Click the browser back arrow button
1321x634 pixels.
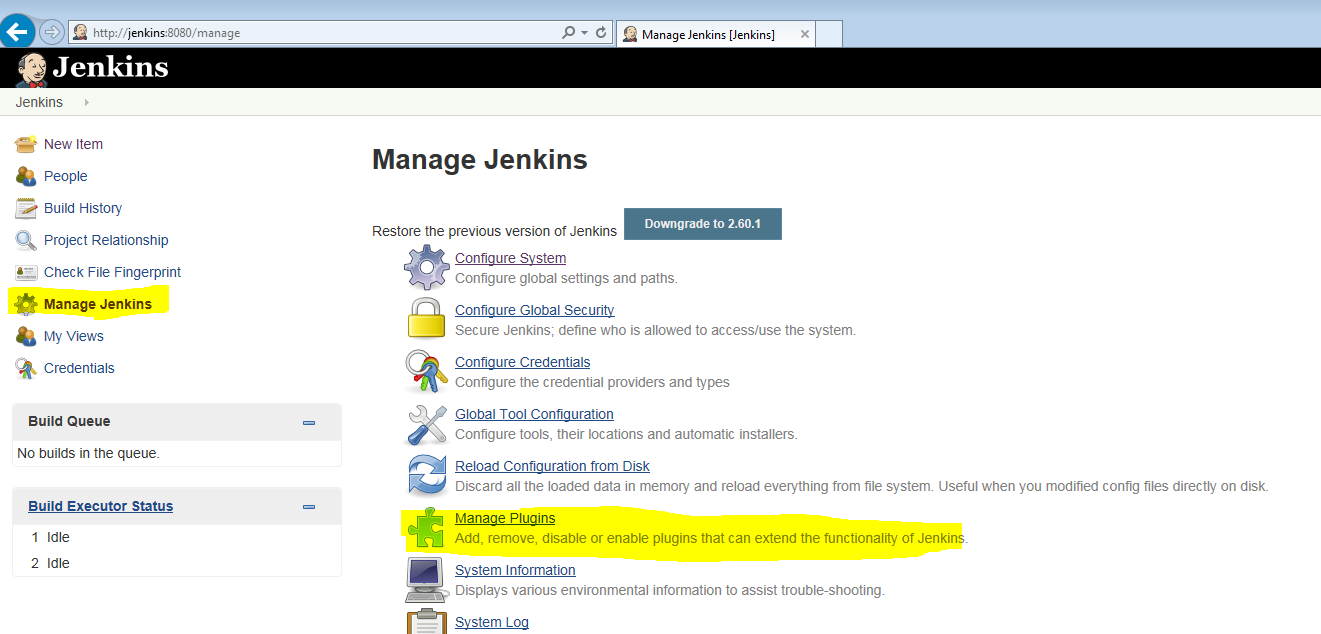[x=18, y=31]
